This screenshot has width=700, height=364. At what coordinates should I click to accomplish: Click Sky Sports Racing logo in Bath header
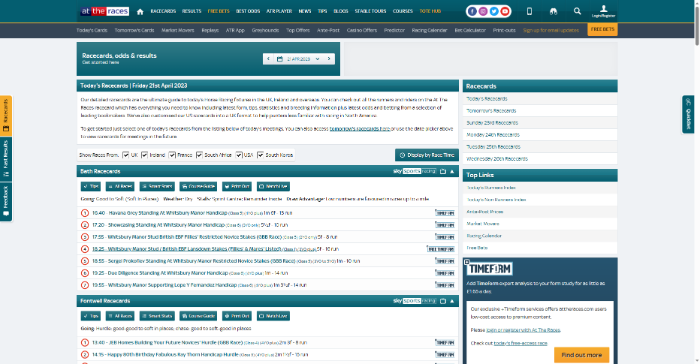tap(414, 171)
